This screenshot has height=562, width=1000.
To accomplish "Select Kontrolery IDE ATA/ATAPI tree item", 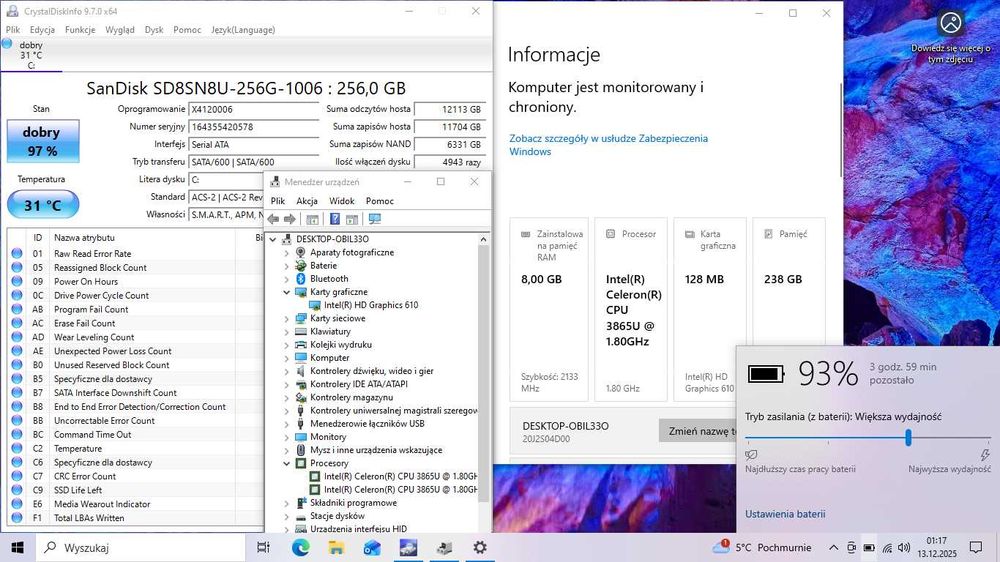I will pyautogui.click(x=358, y=384).
